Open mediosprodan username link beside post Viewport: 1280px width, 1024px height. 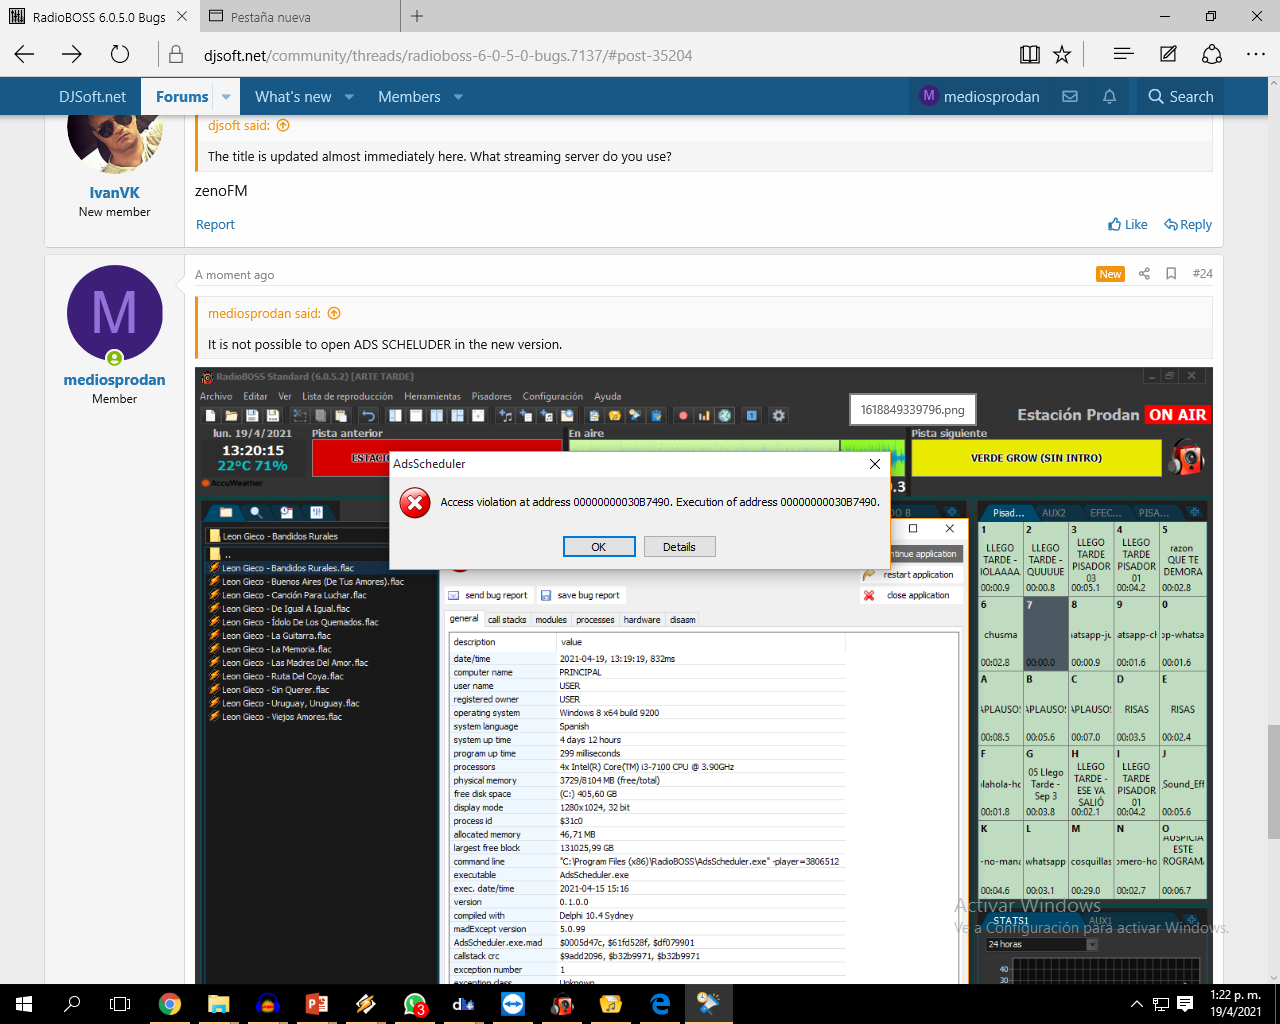click(115, 380)
